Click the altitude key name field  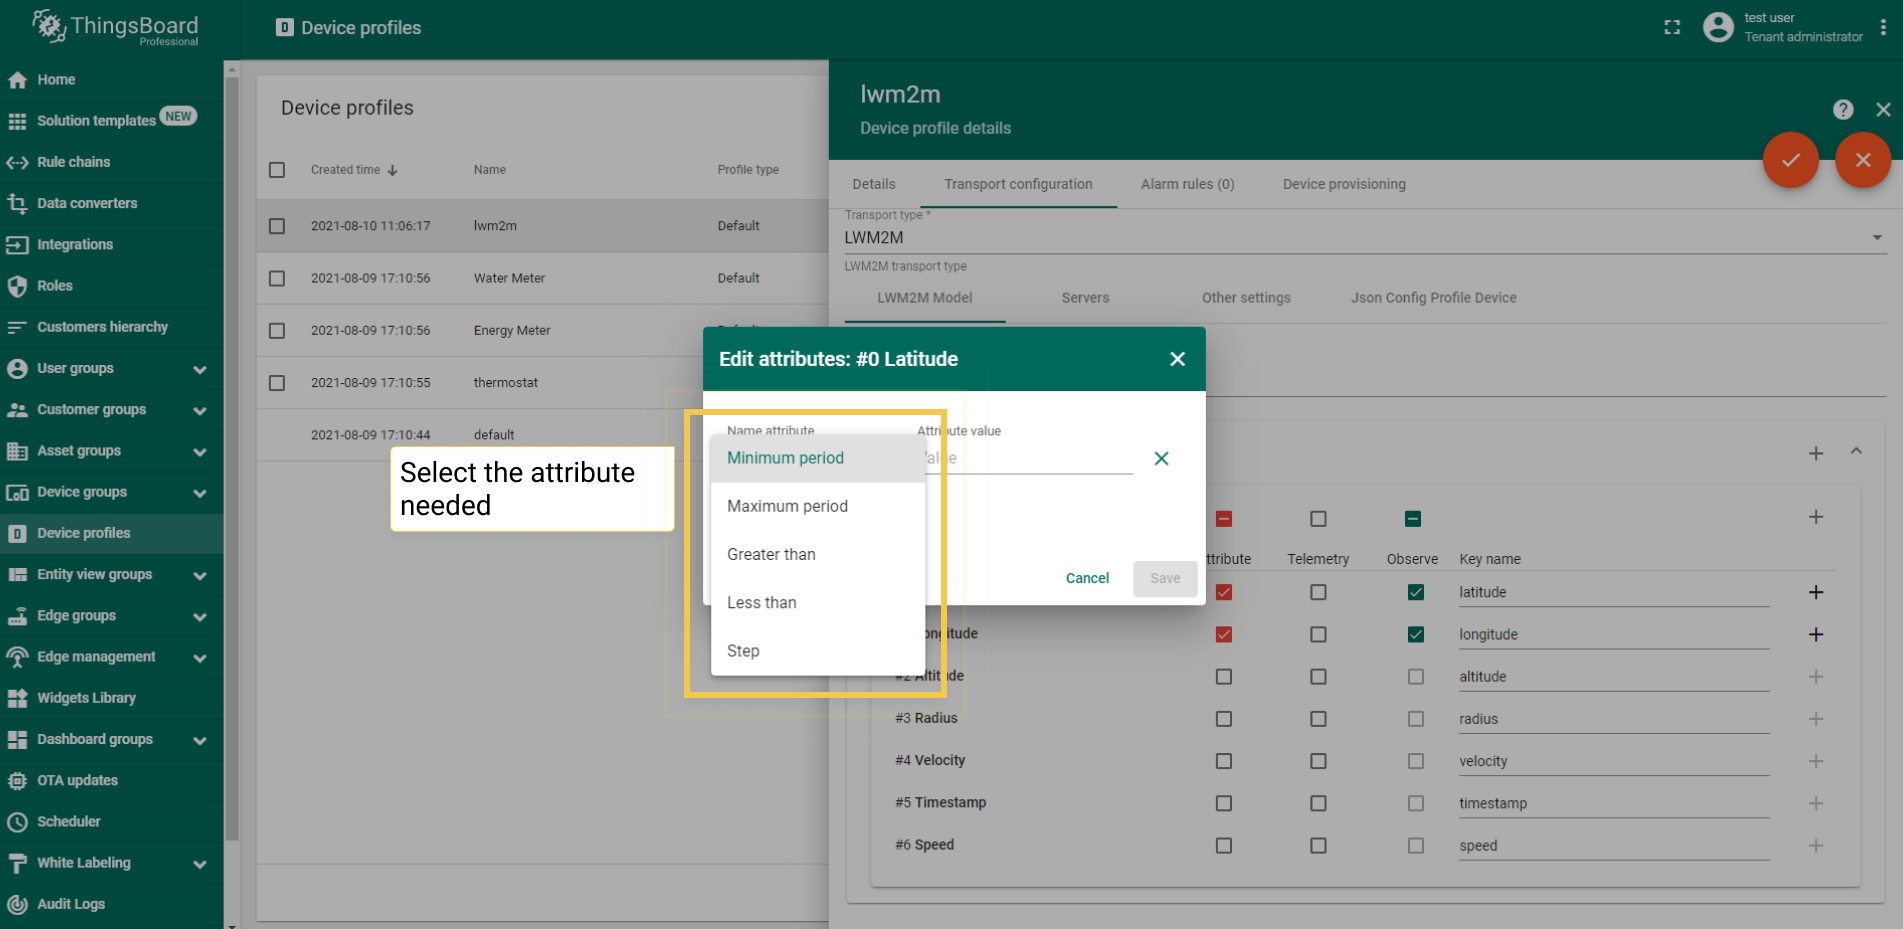point(1612,677)
